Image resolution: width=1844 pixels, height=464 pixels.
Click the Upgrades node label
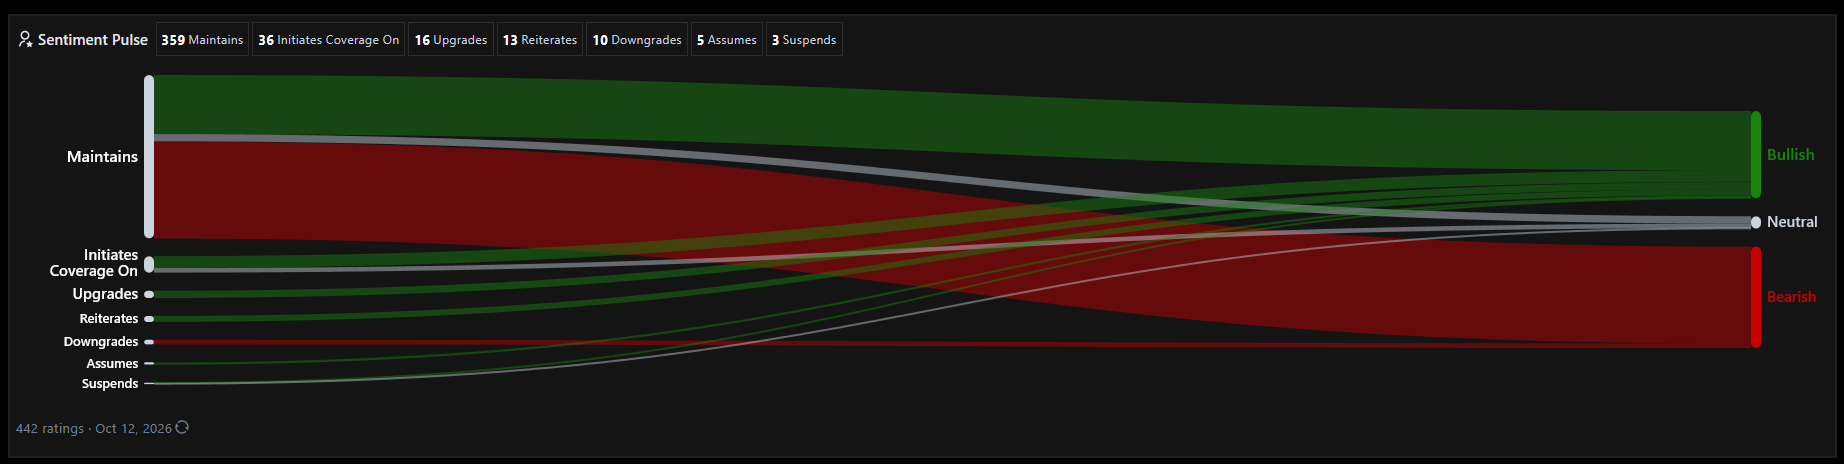(x=105, y=294)
